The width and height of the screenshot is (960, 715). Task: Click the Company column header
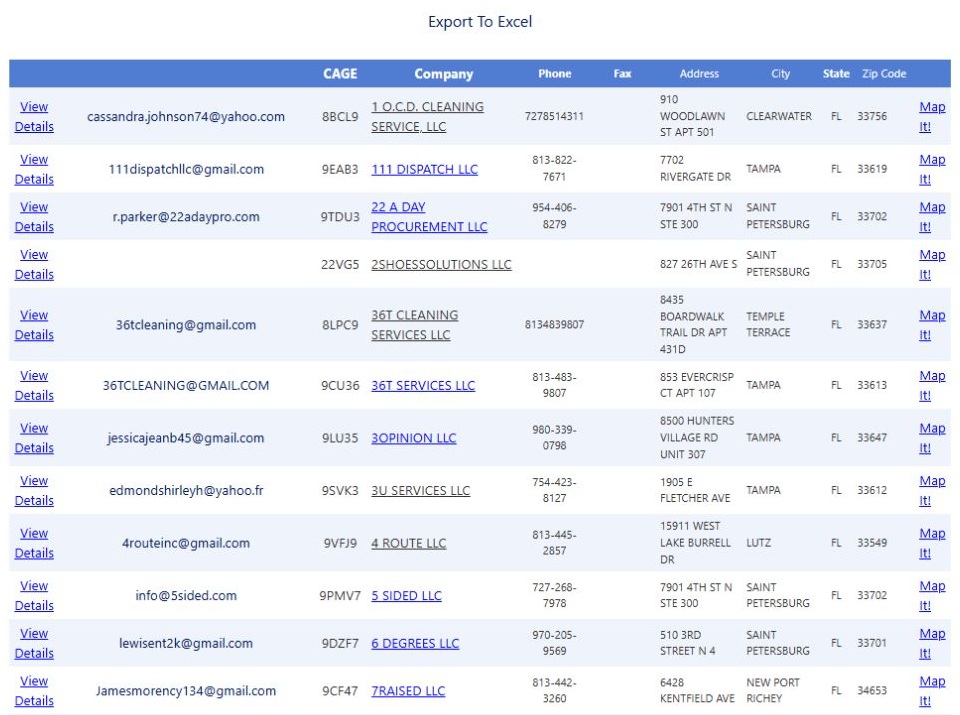point(444,74)
